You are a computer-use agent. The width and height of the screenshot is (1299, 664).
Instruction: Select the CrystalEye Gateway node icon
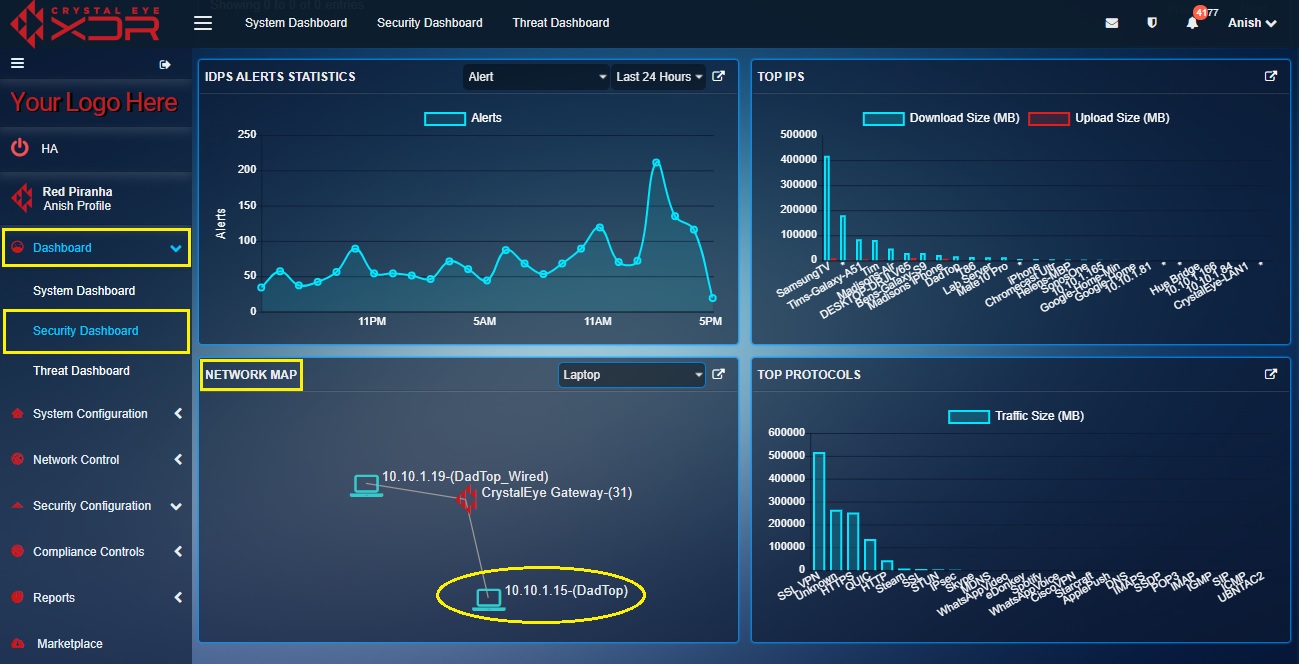pos(466,499)
